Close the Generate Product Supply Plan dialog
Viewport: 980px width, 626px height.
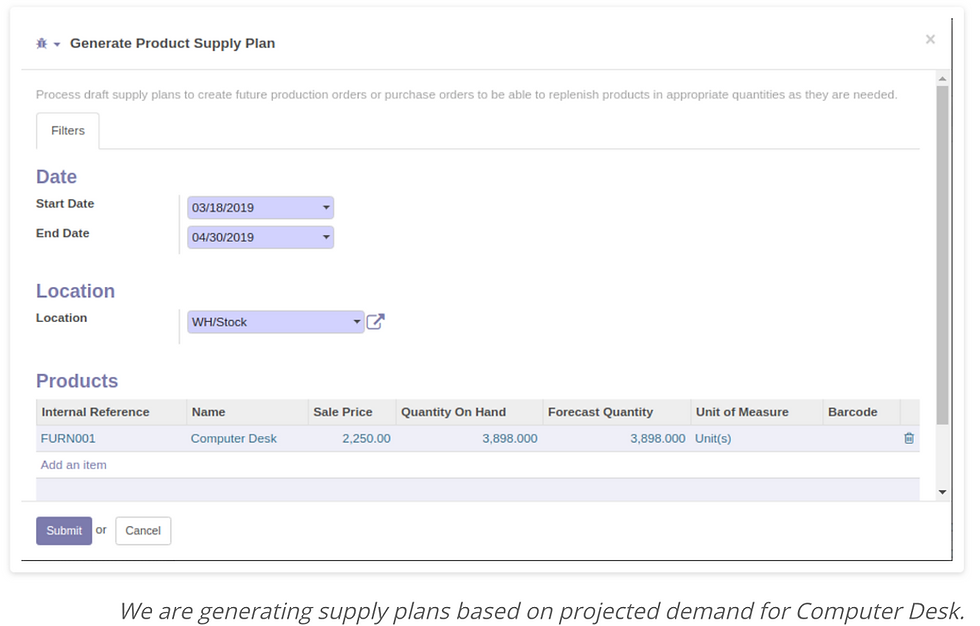pyautogui.click(x=930, y=39)
